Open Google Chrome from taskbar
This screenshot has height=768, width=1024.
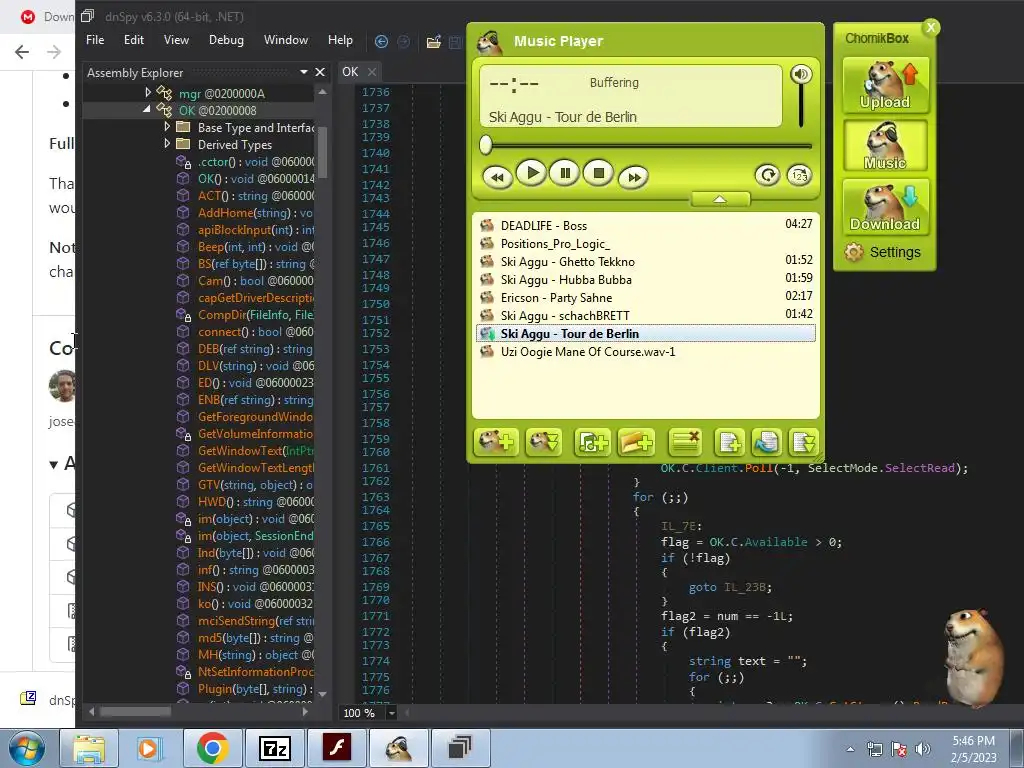click(x=212, y=748)
